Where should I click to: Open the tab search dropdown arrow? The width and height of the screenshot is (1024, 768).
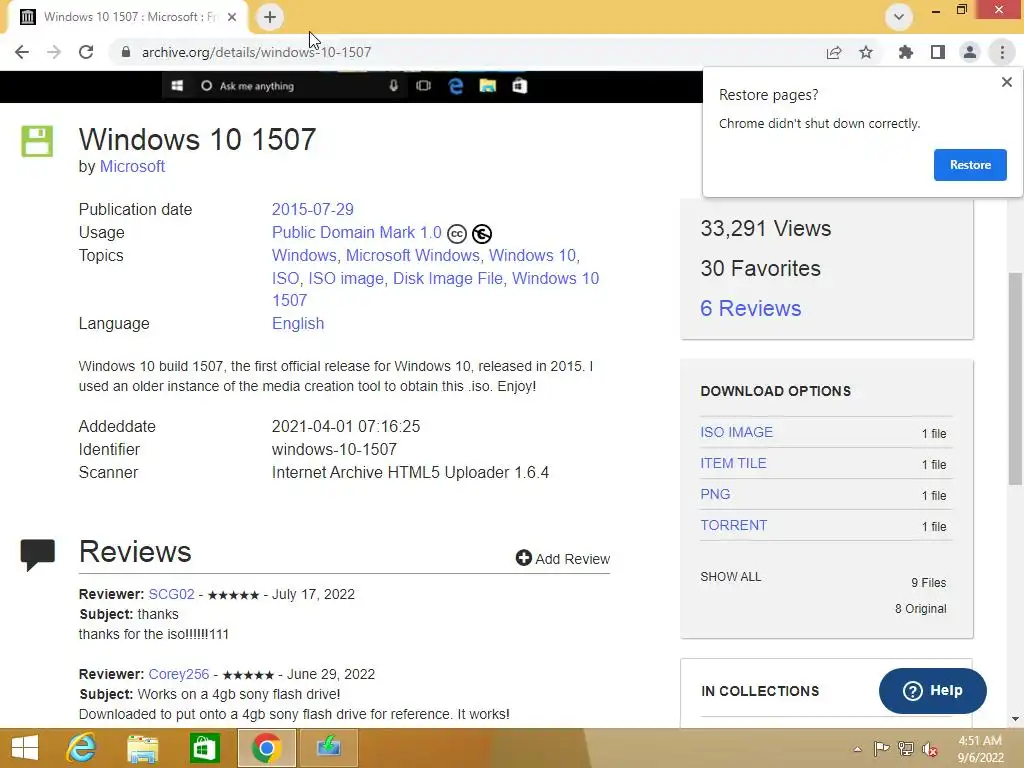click(x=899, y=17)
